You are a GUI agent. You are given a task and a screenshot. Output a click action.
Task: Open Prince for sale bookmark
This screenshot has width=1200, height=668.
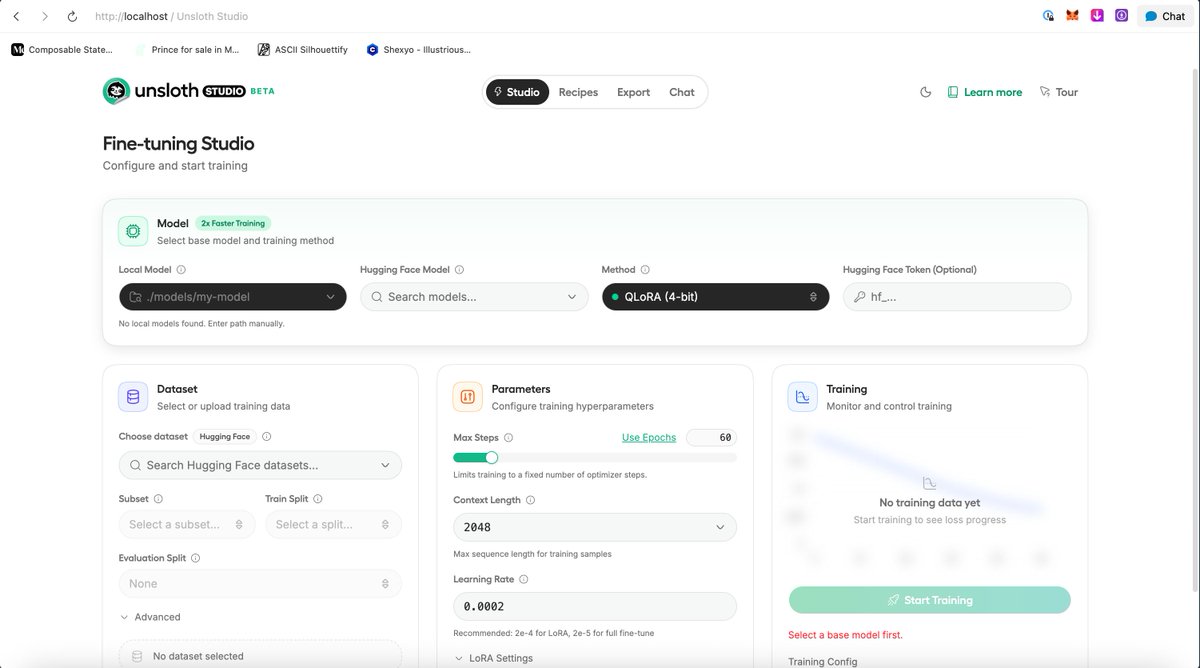(188, 49)
